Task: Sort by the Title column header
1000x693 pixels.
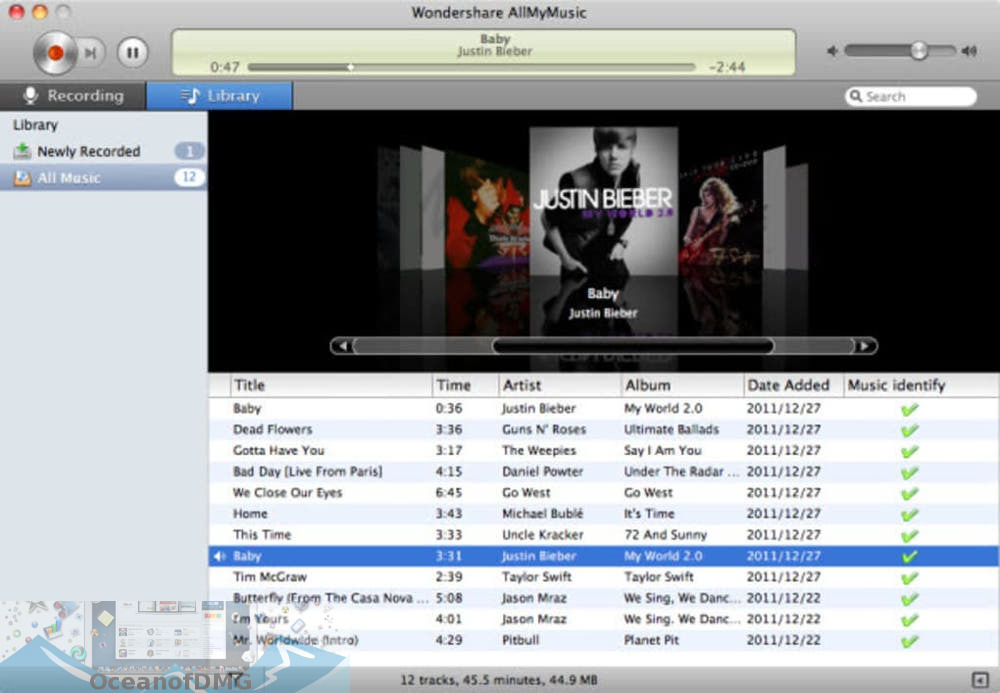Action: click(x=331, y=385)
